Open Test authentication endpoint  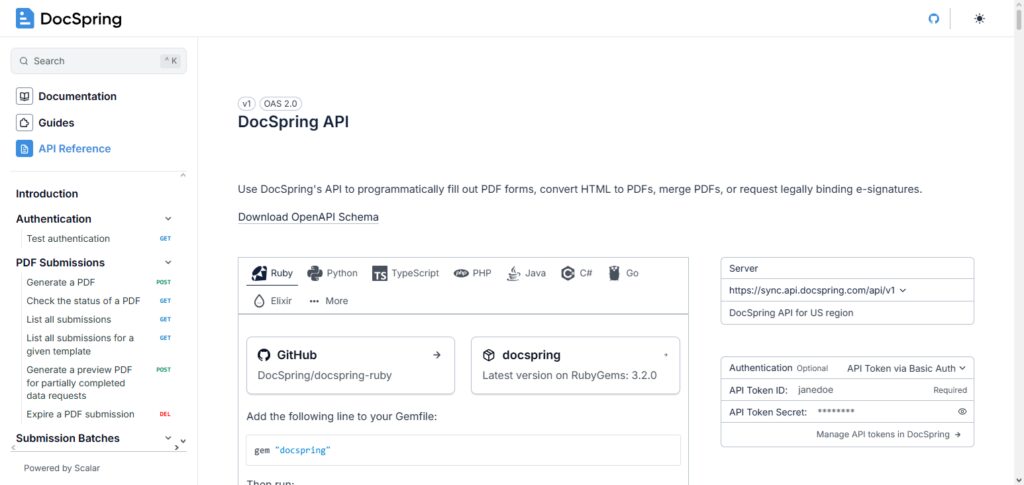[99, 239]
